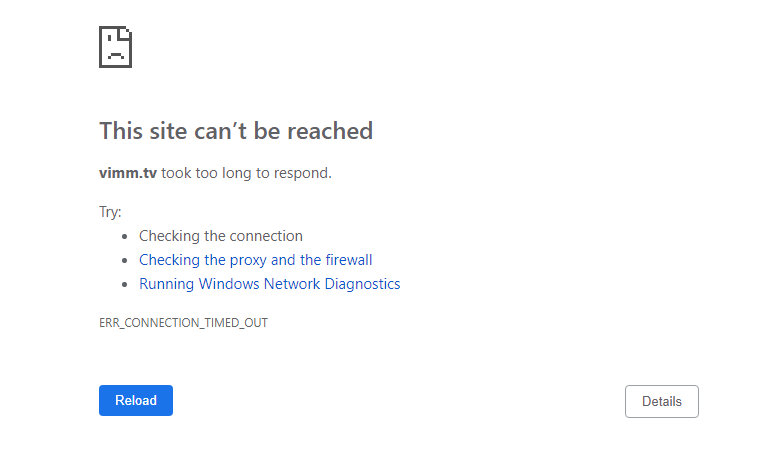Click the bold vimm.tv domain name
This screenshot has height=452, width=758.
click(x=128, y=173)
